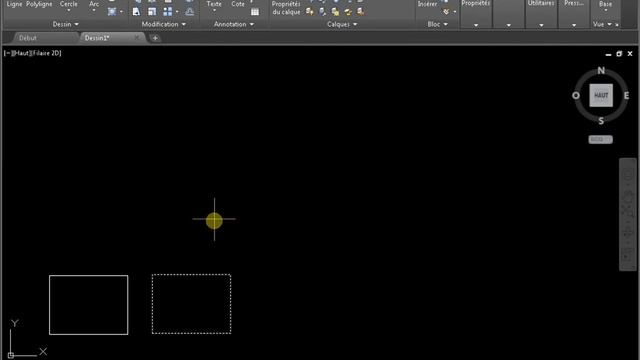Expand the Modification panel

(x=164, y=24)
